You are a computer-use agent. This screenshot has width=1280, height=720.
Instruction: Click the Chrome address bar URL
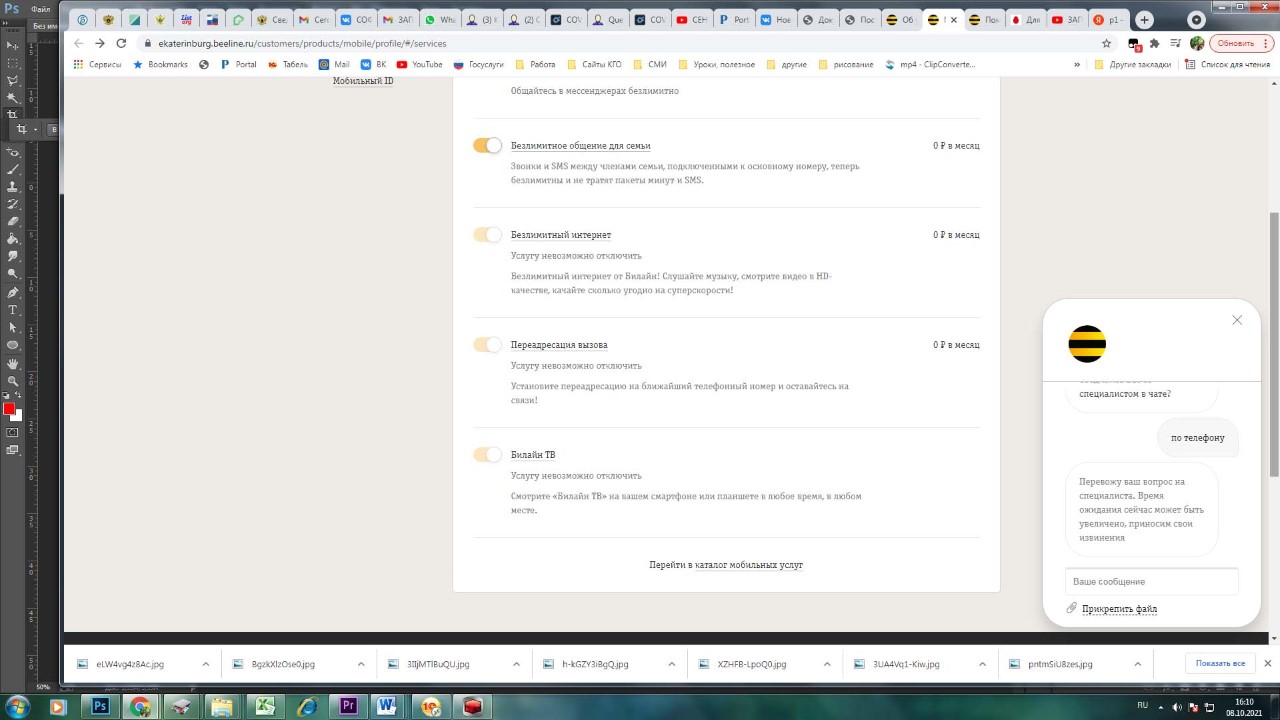pos(302,43)
